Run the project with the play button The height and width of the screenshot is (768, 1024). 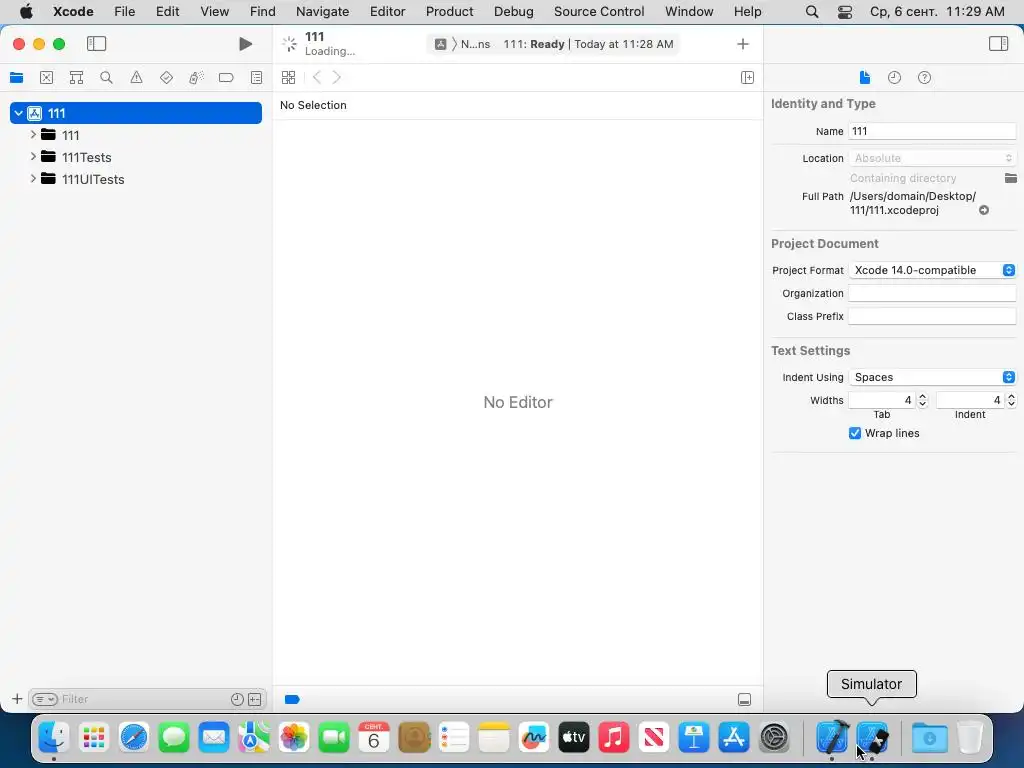[x=246, y=44]
